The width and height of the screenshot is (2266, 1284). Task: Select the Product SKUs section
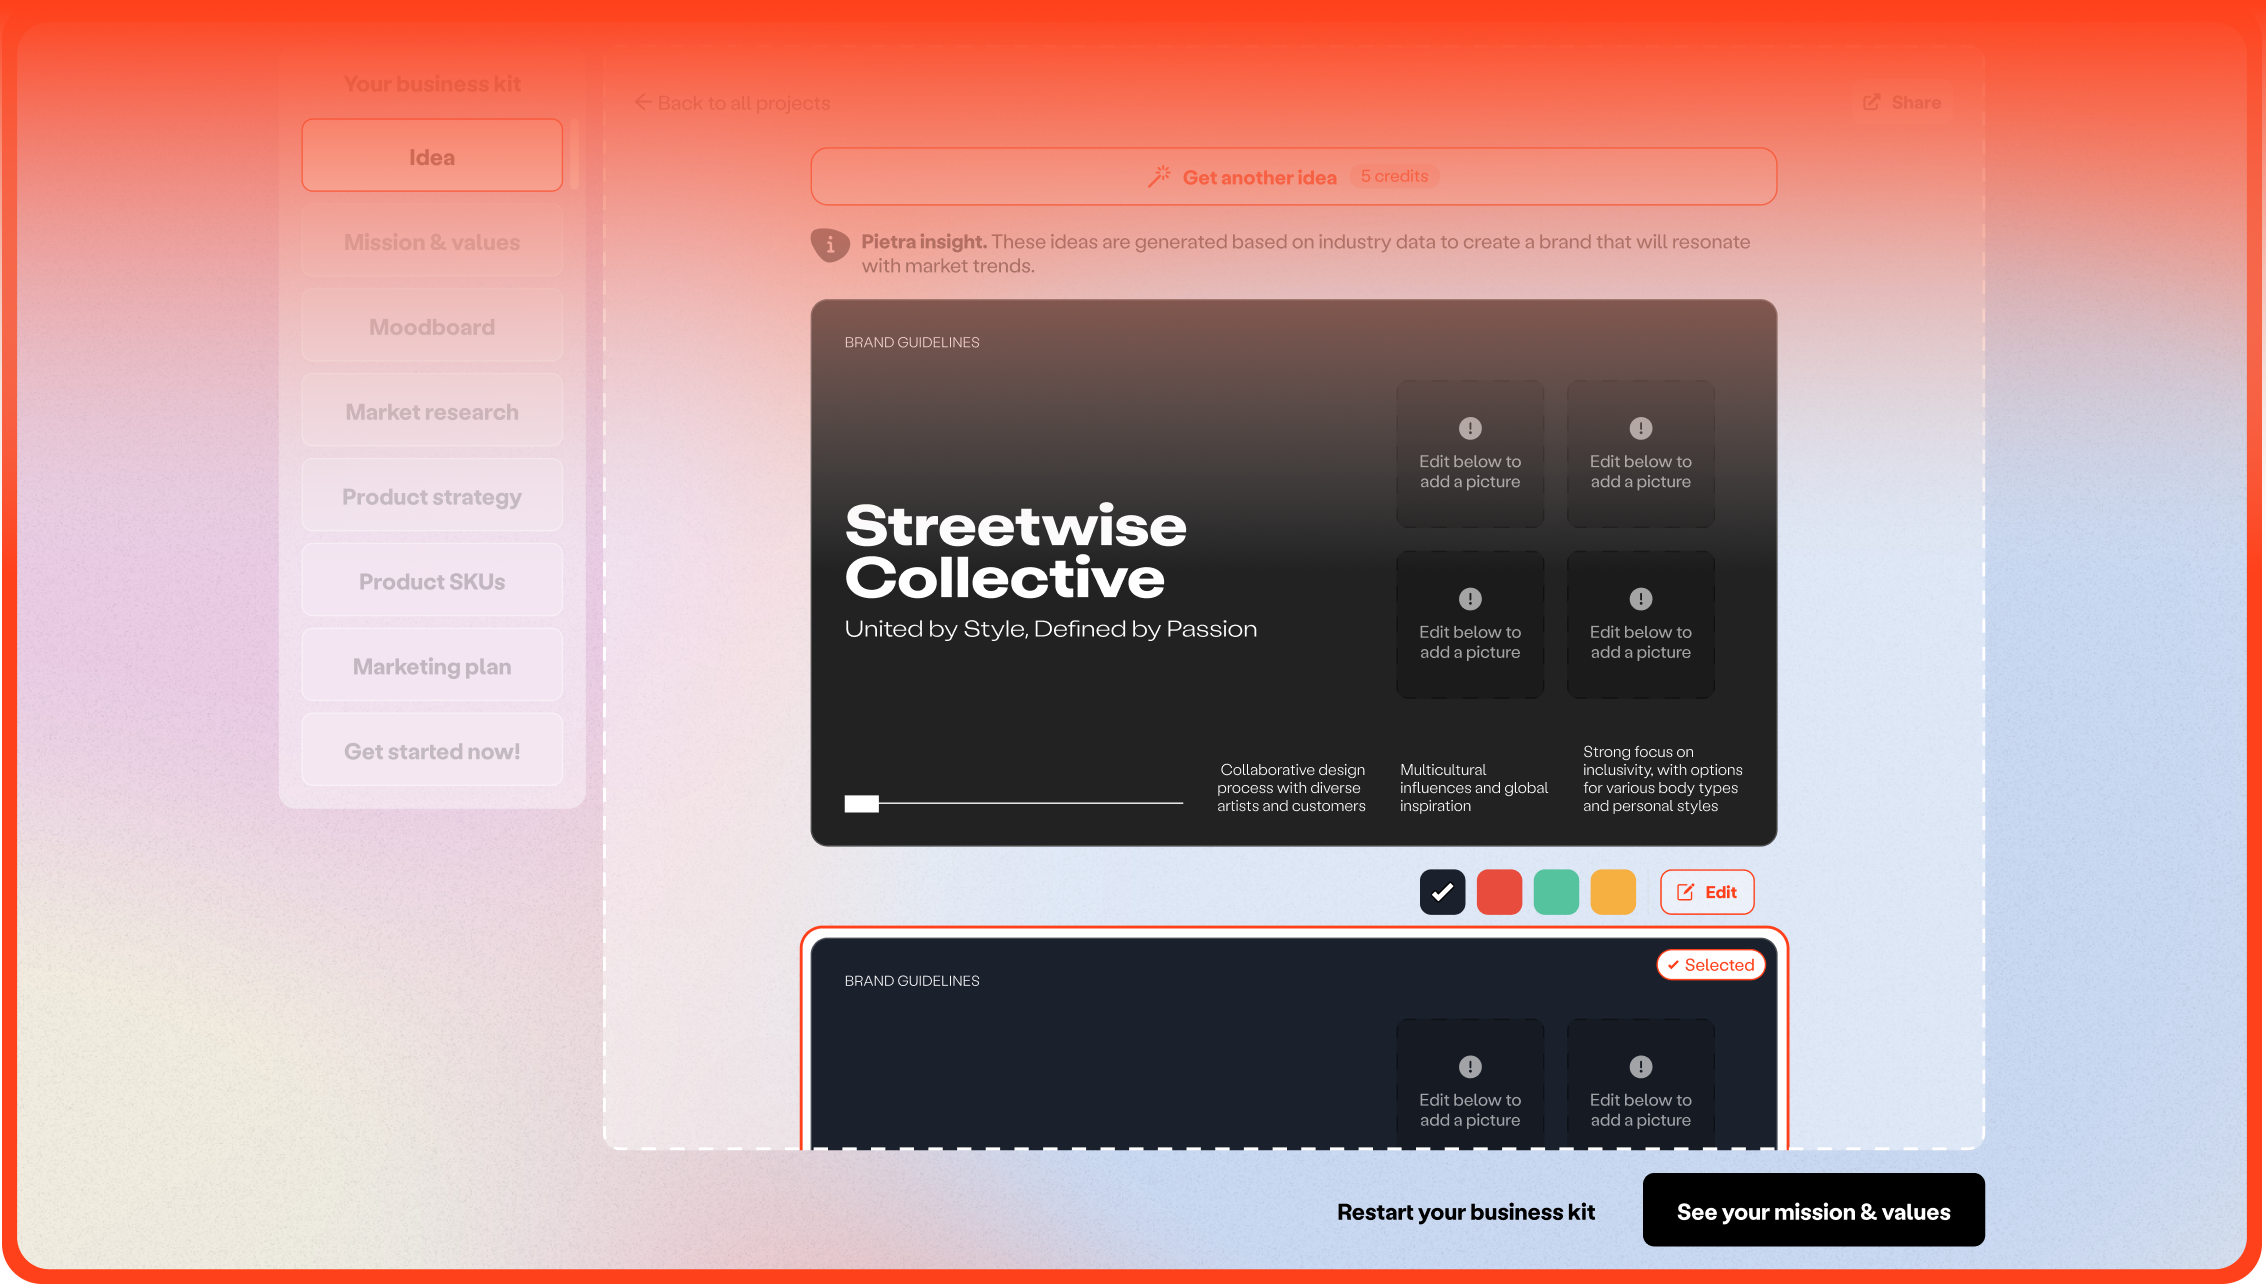pos(432,581)
